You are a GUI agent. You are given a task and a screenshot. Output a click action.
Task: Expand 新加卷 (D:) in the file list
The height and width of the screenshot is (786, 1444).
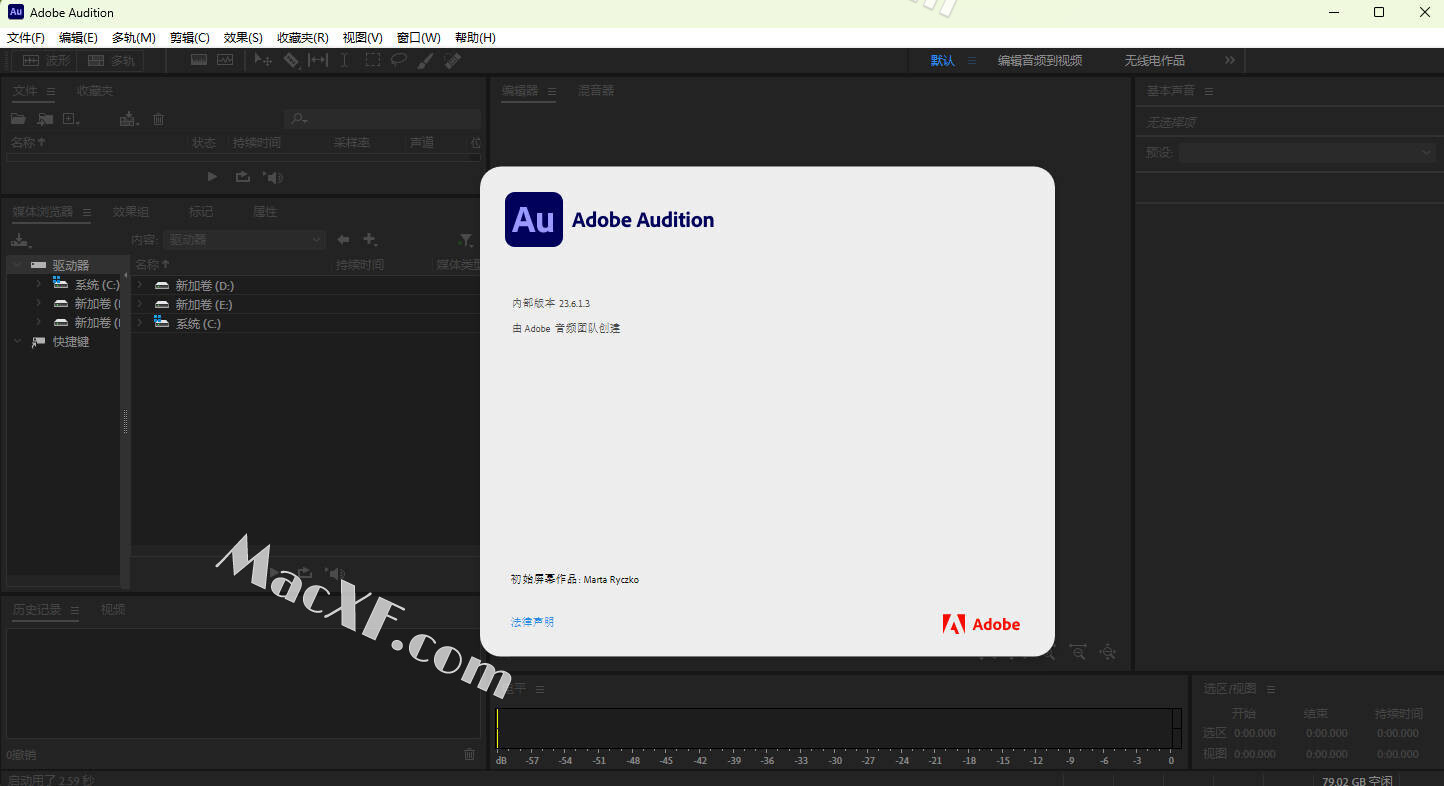[140, 285]
